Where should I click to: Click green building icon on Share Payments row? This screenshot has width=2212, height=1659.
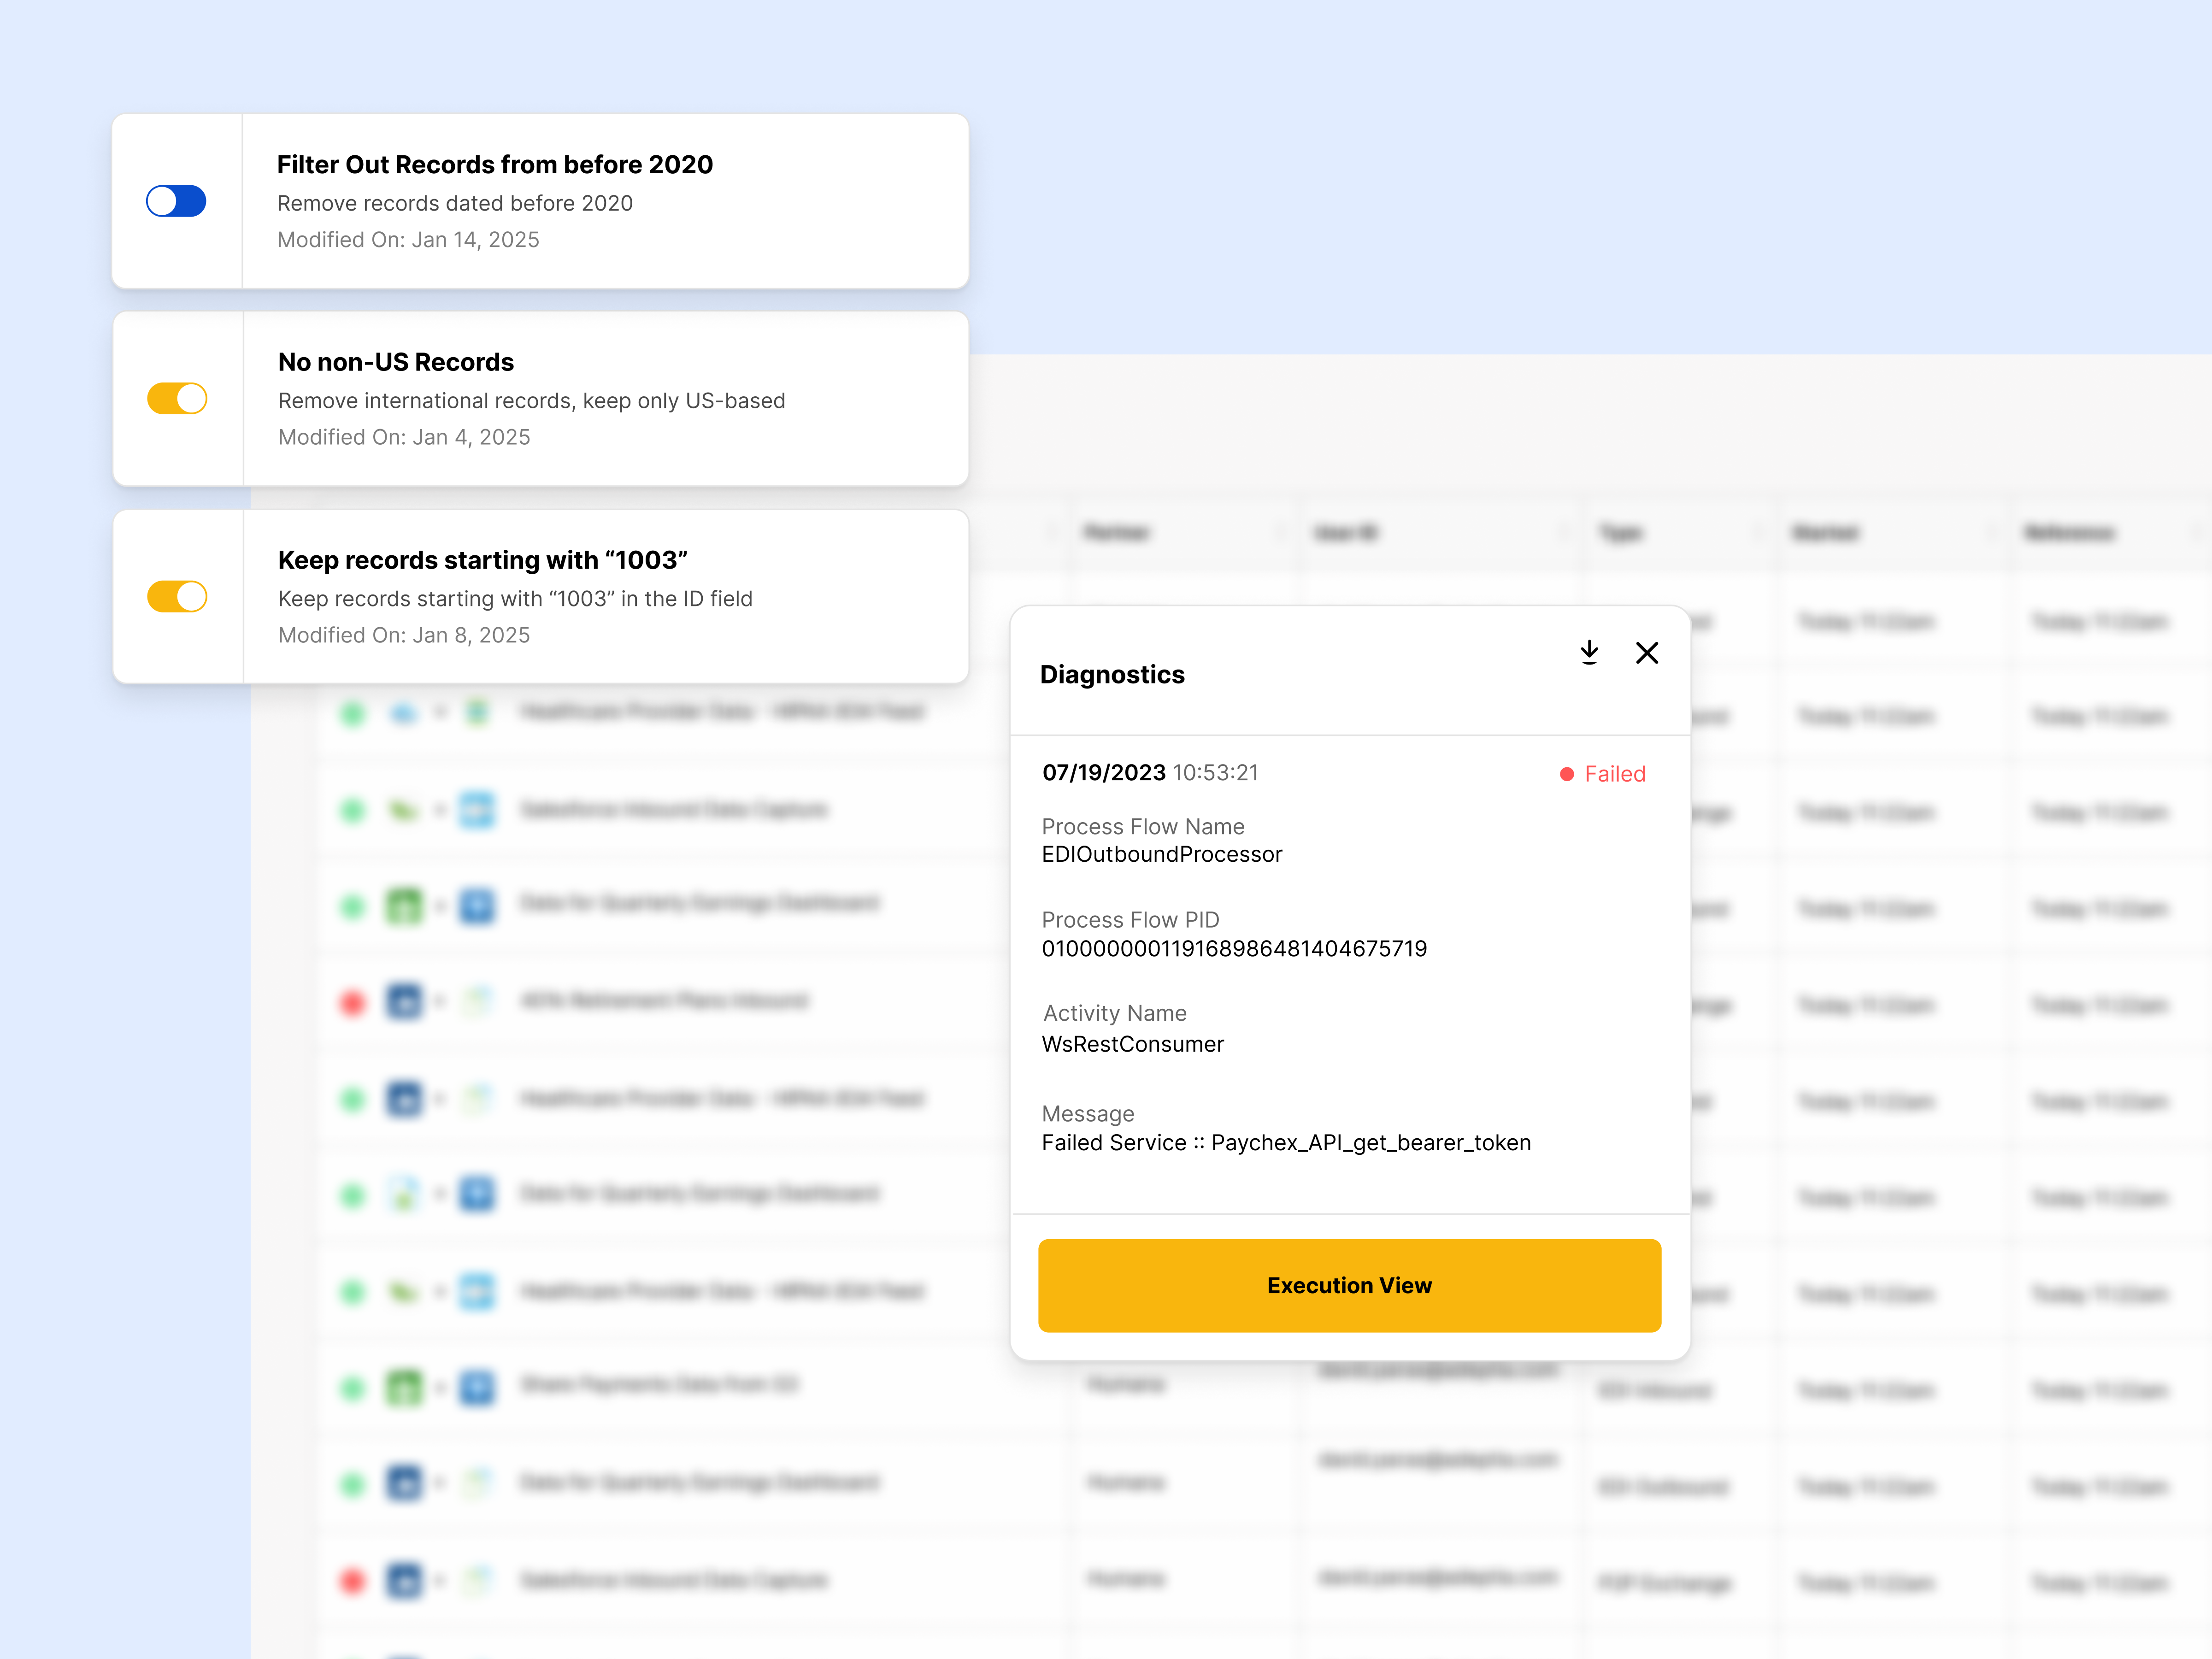(x=404, y=1387)
